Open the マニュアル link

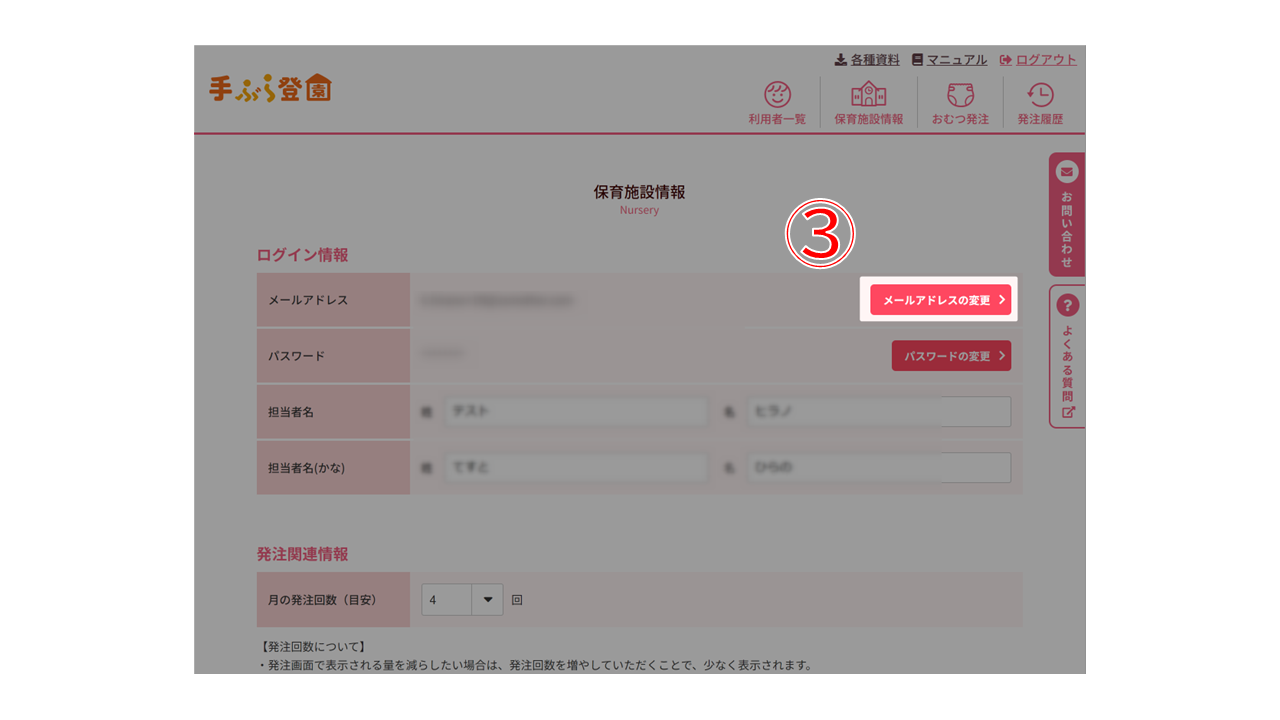tap(949, 60)
